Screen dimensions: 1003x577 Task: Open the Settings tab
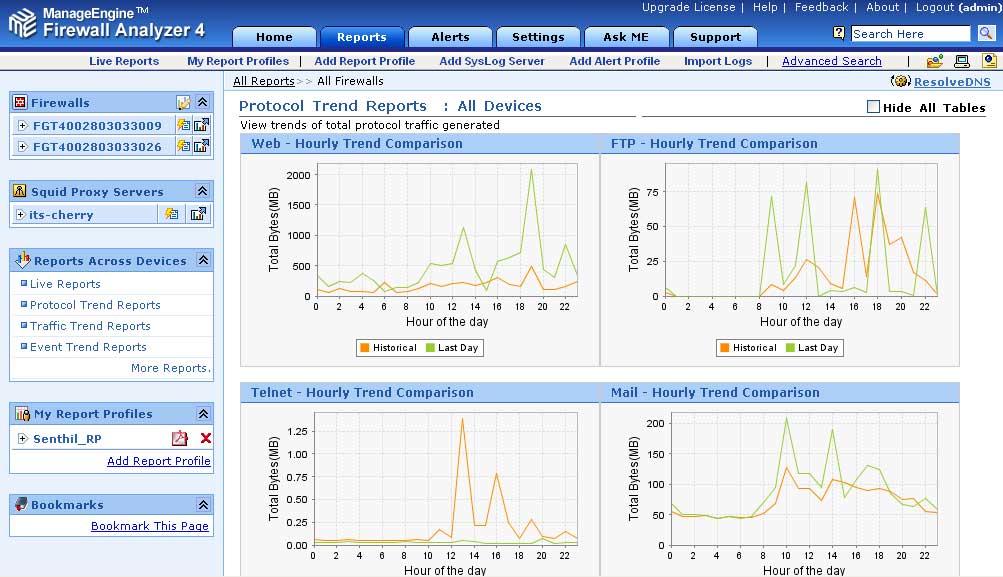[538, 37]
